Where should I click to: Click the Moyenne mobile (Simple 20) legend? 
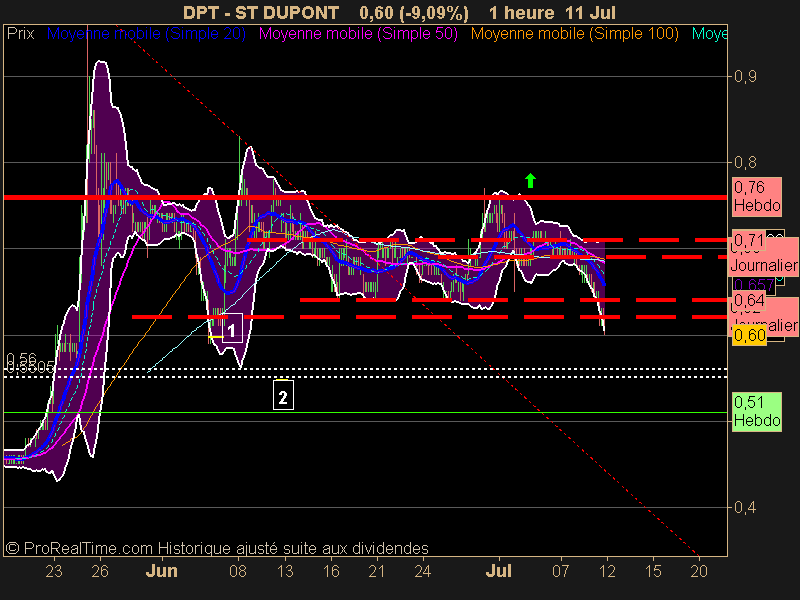146,34
